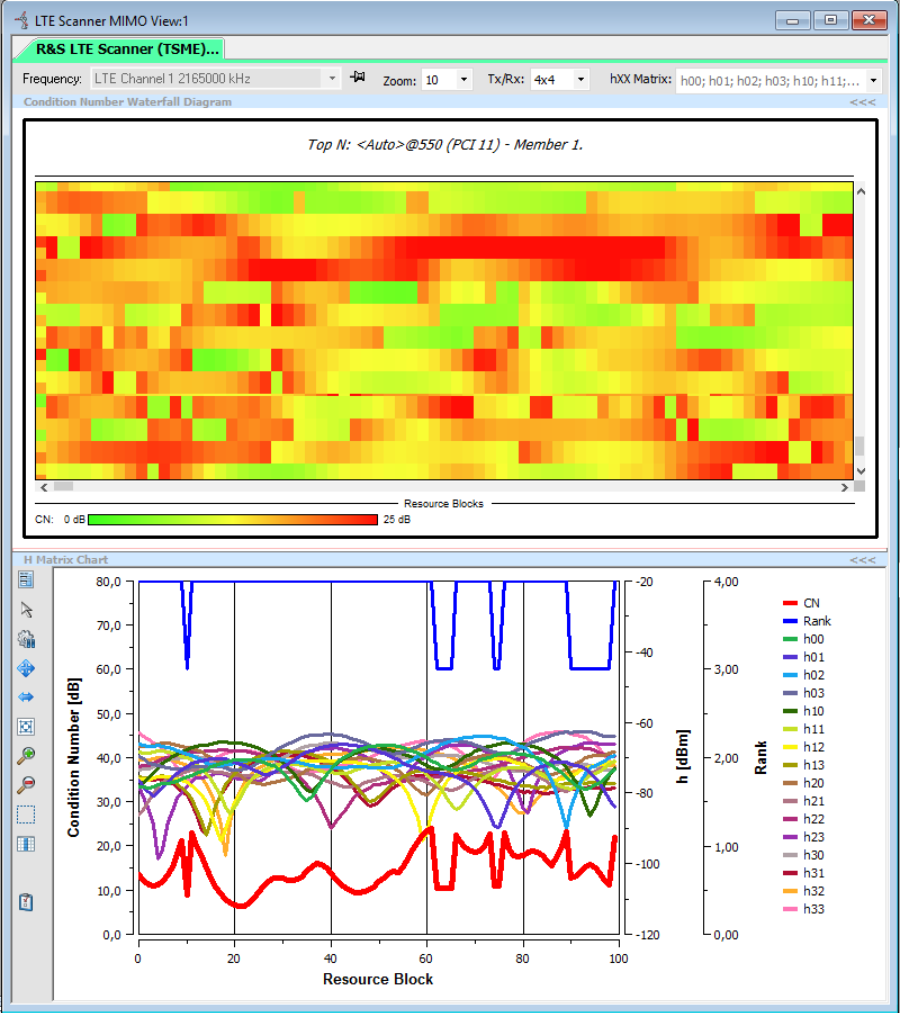Click the chart settings gear icon
Image resolution: width=900 pixels, height=1013 pixels.
25,638
